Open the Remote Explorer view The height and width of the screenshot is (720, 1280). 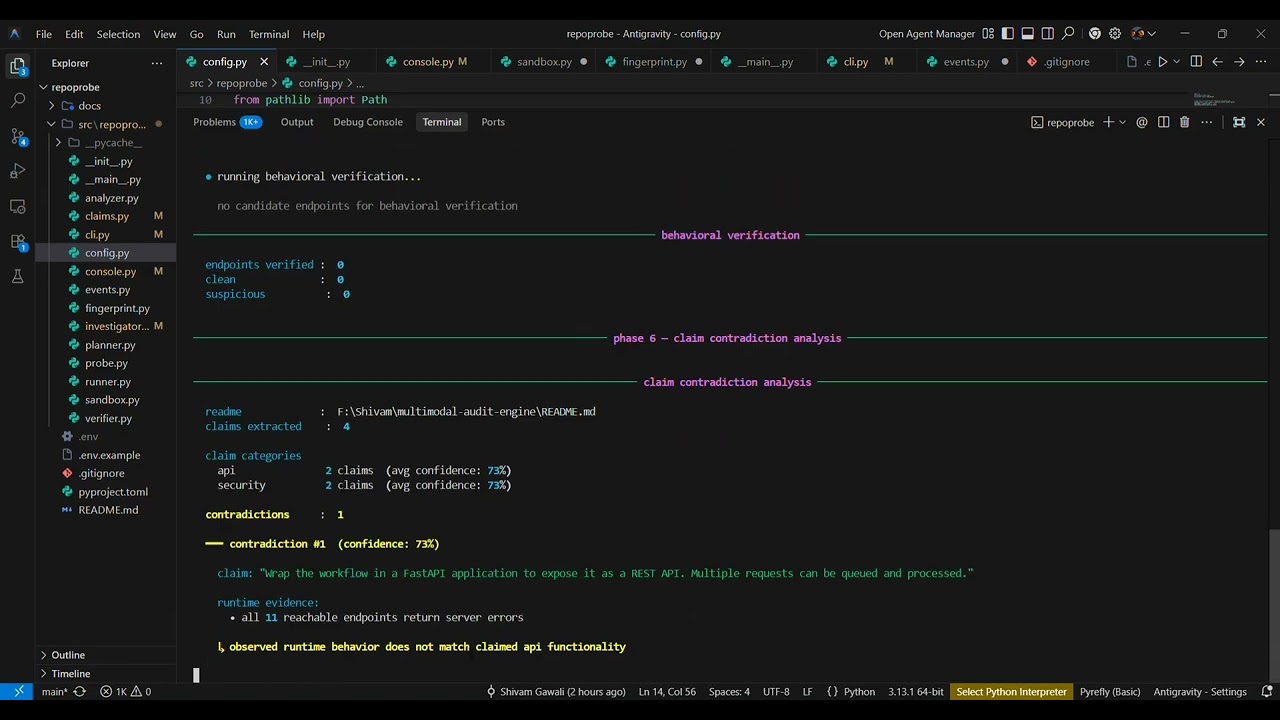coord(17,206)
